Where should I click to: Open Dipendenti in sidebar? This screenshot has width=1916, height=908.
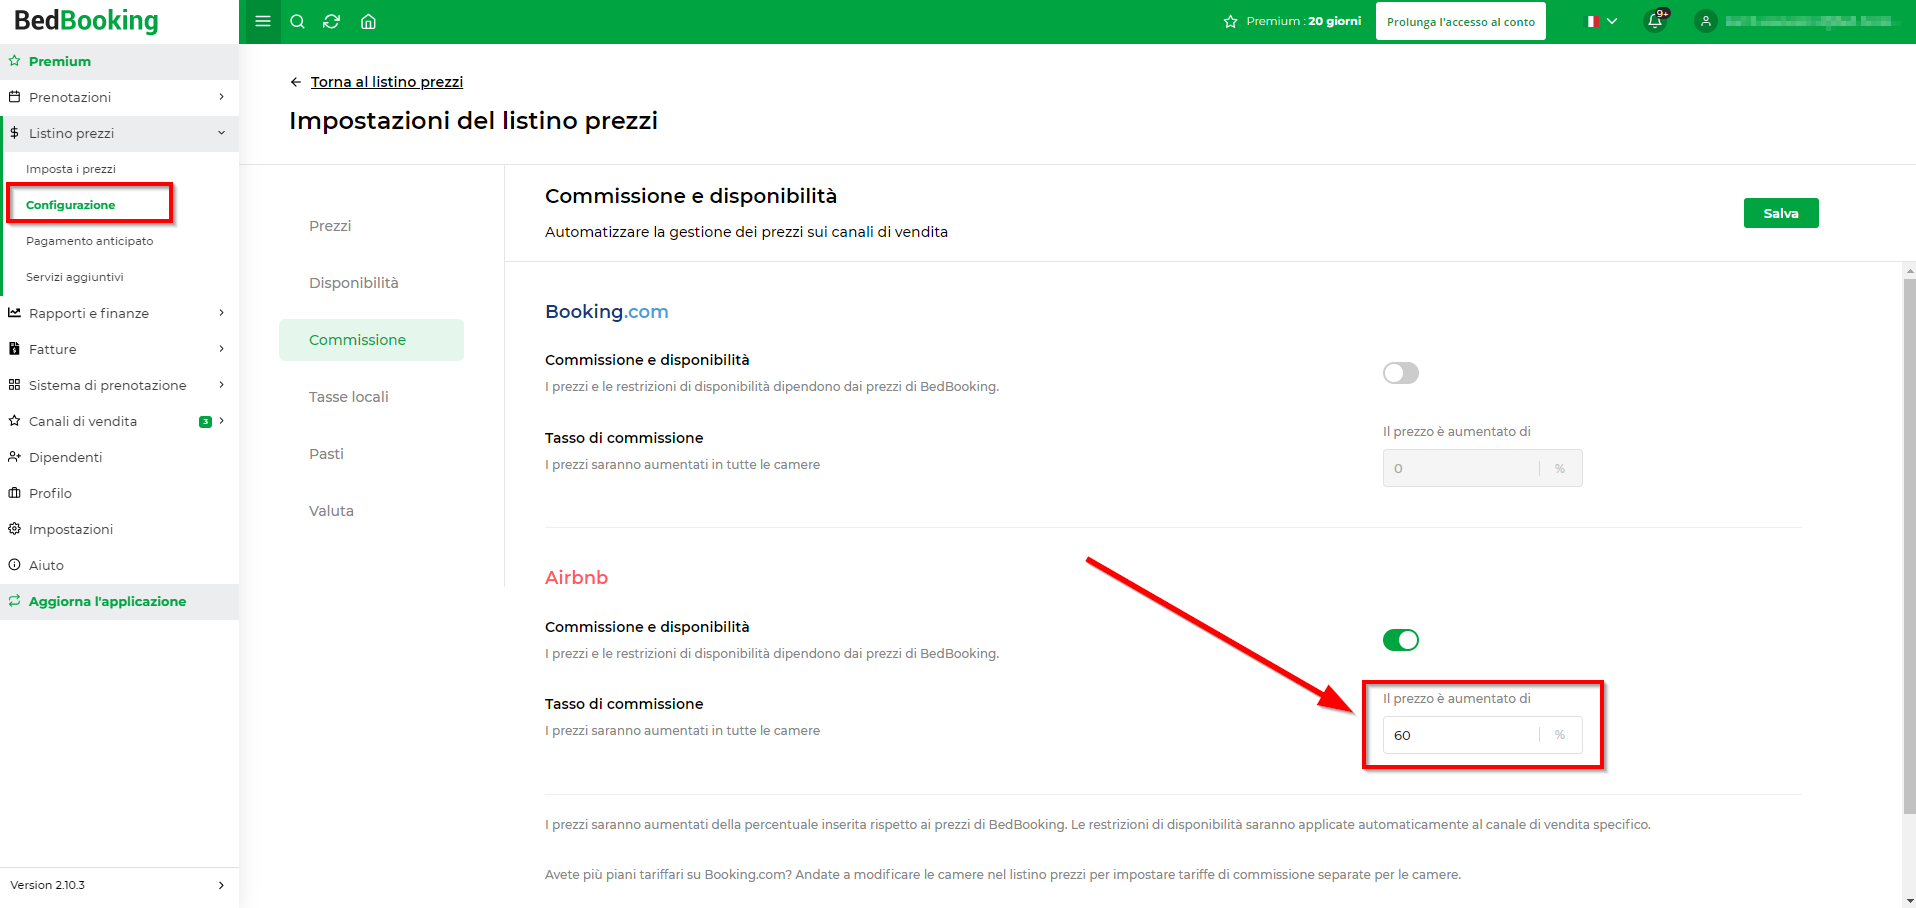tap(66, 457)
